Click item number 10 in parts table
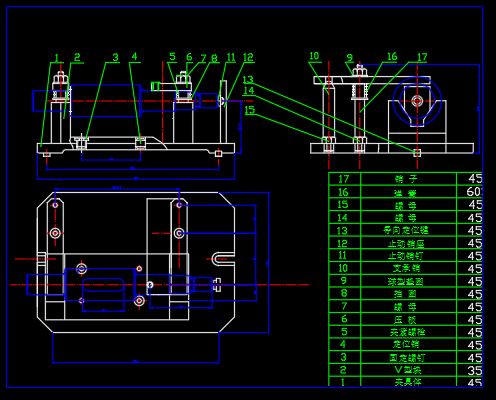The height and width of the screenshot is (400, 496). pos(343,268)
